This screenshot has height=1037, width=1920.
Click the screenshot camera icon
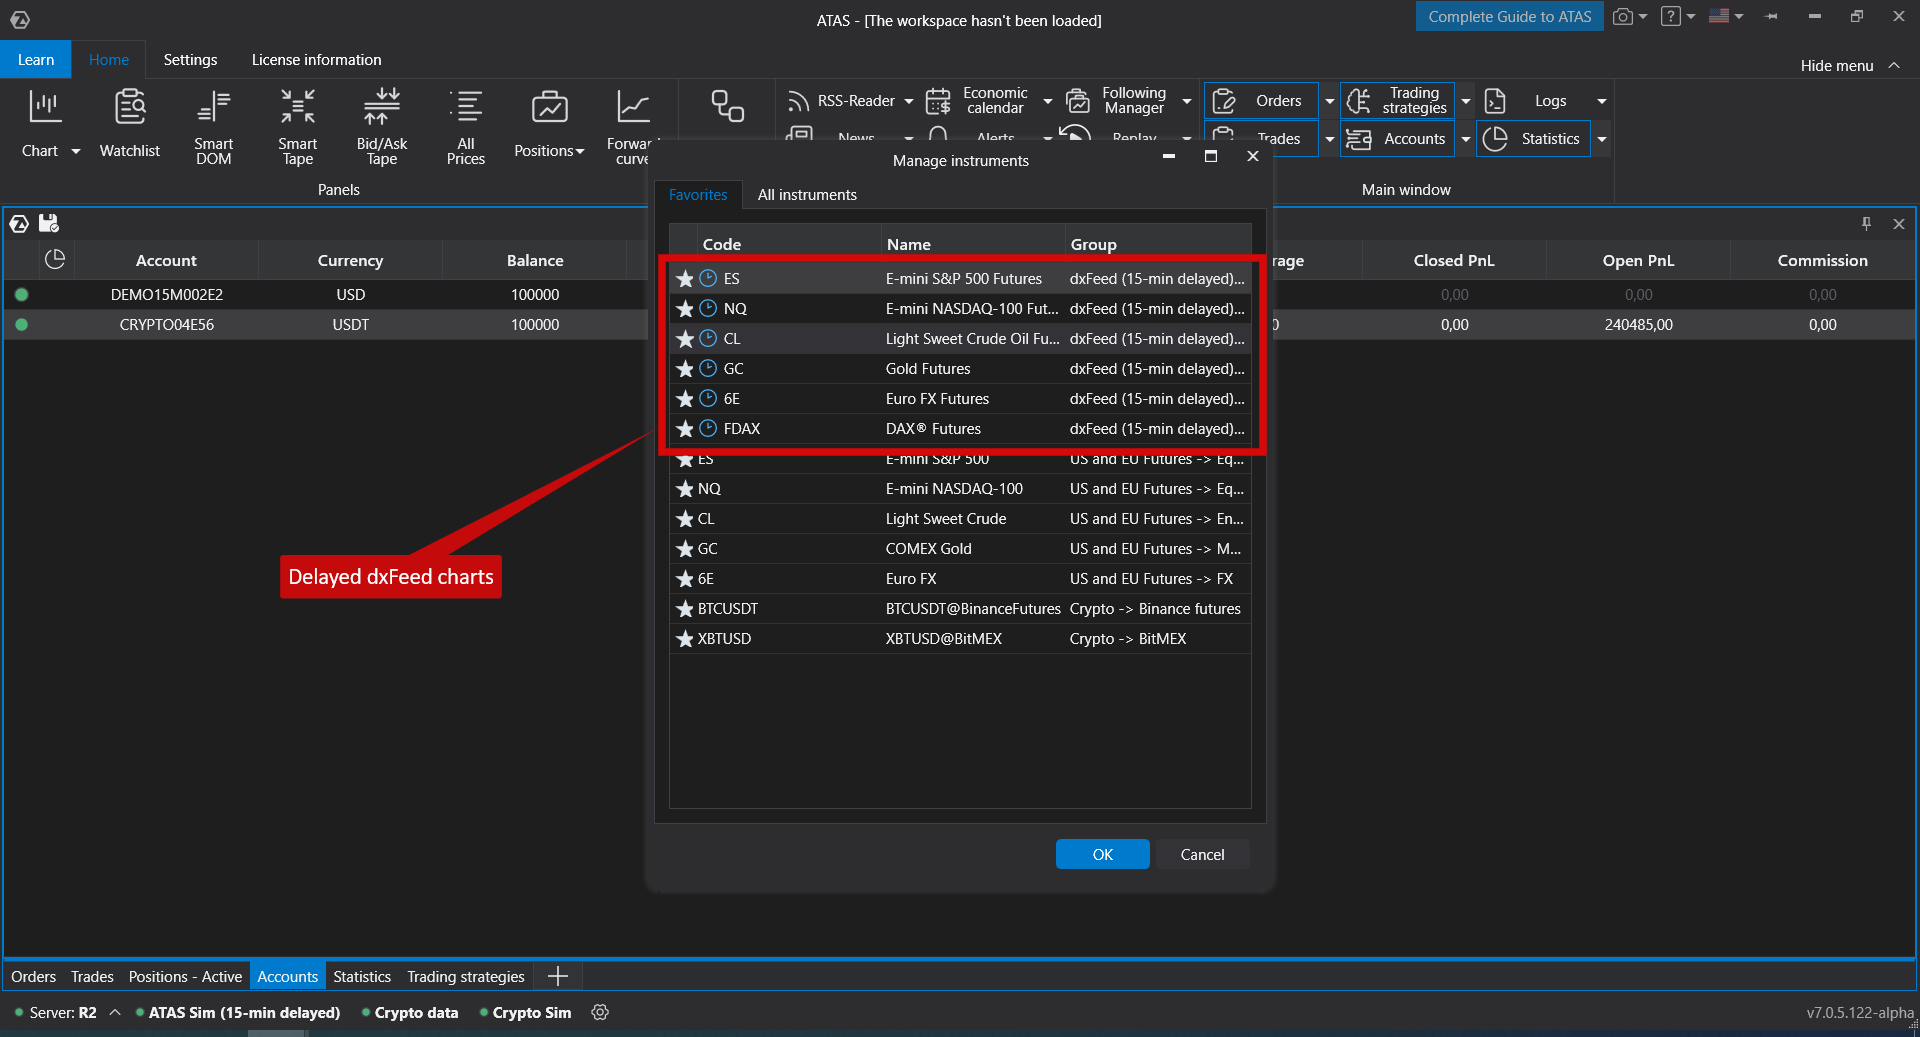(1623, 17)
